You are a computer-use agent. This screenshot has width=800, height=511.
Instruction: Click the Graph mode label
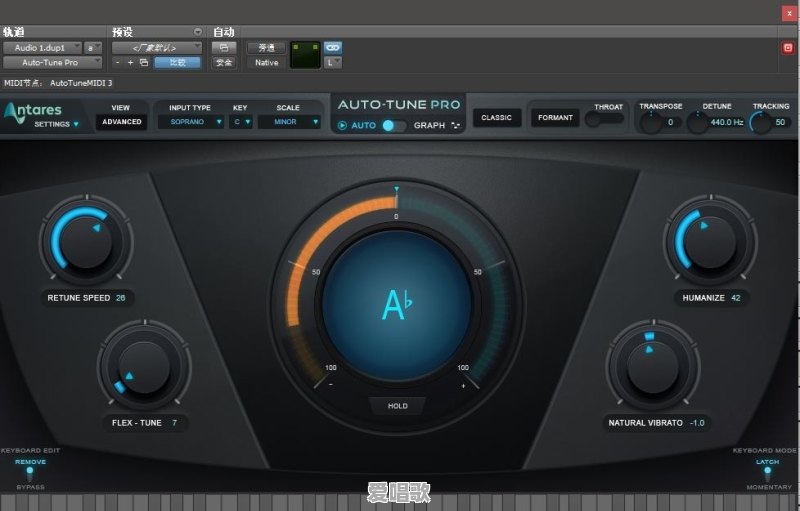[429, 125]
